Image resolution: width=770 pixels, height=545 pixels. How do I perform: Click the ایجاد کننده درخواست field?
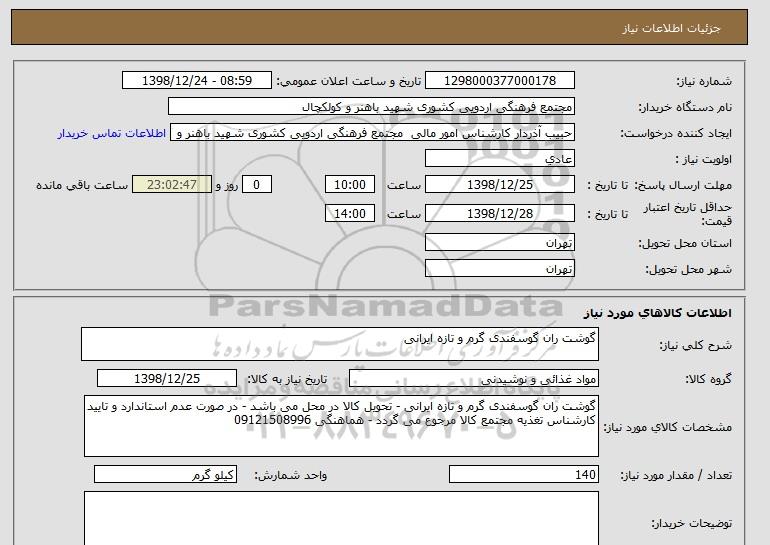pyautogui.click(x=372, y=133)
